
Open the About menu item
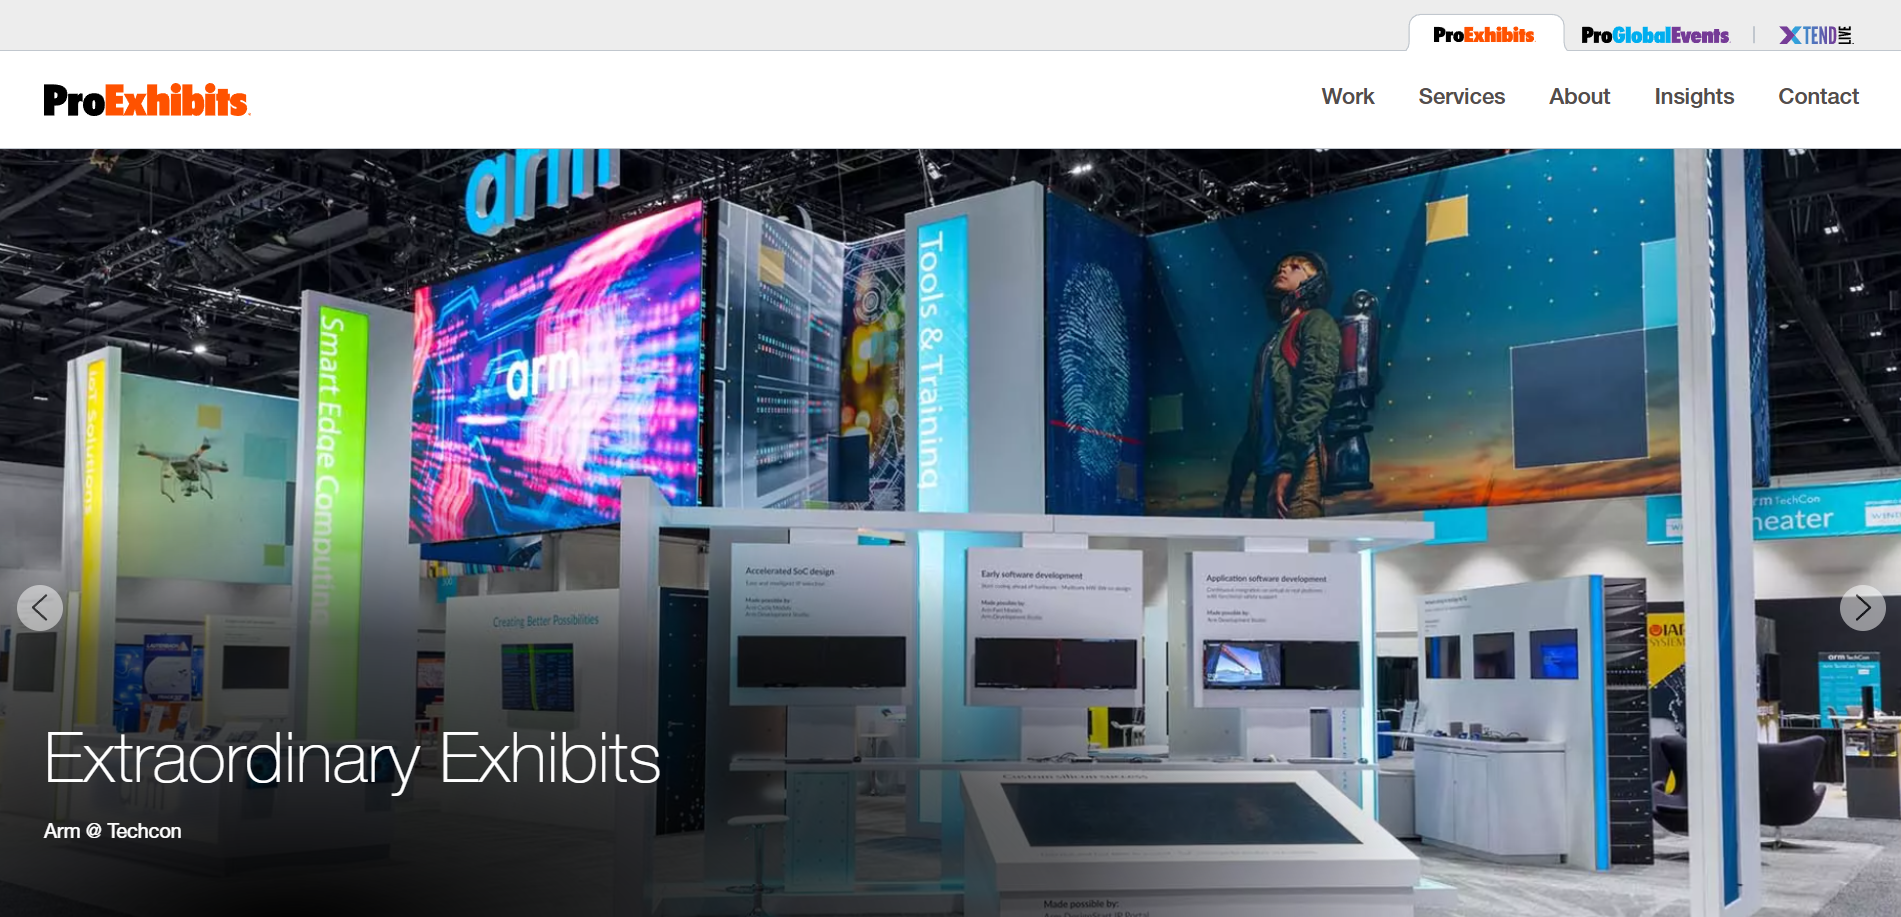pos(1579,97)
